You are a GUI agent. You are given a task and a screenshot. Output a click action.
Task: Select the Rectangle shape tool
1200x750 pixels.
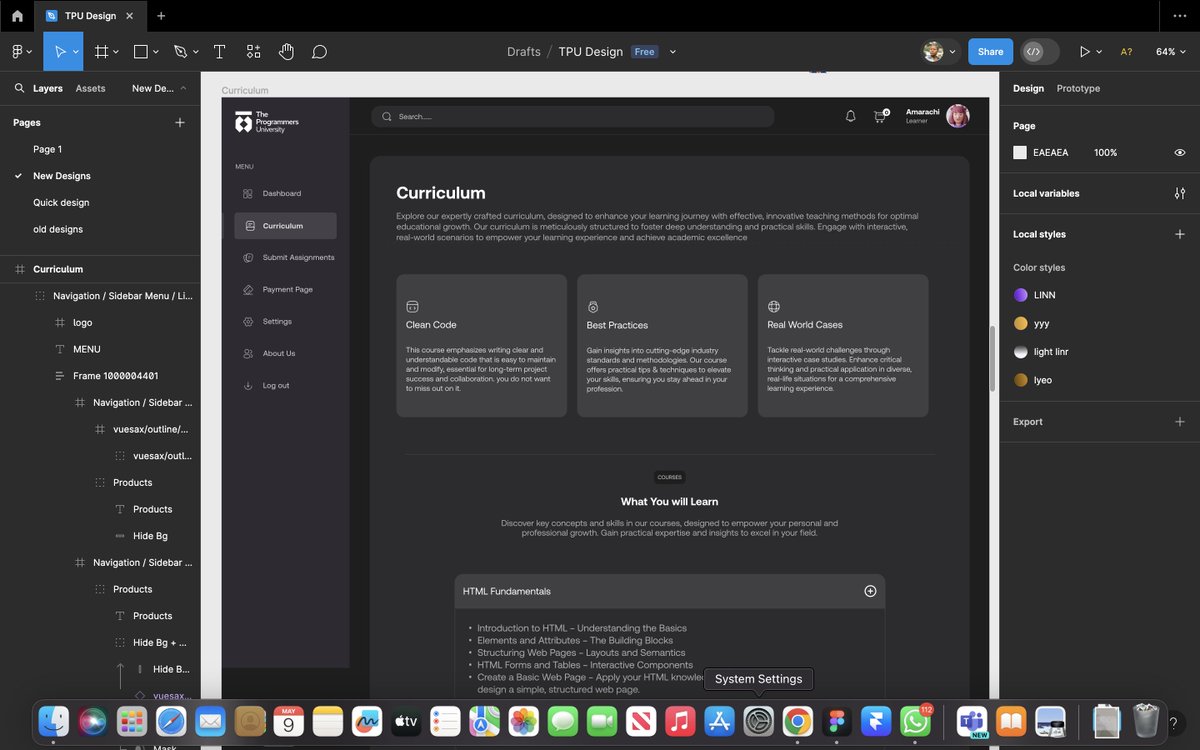[141, 51]
